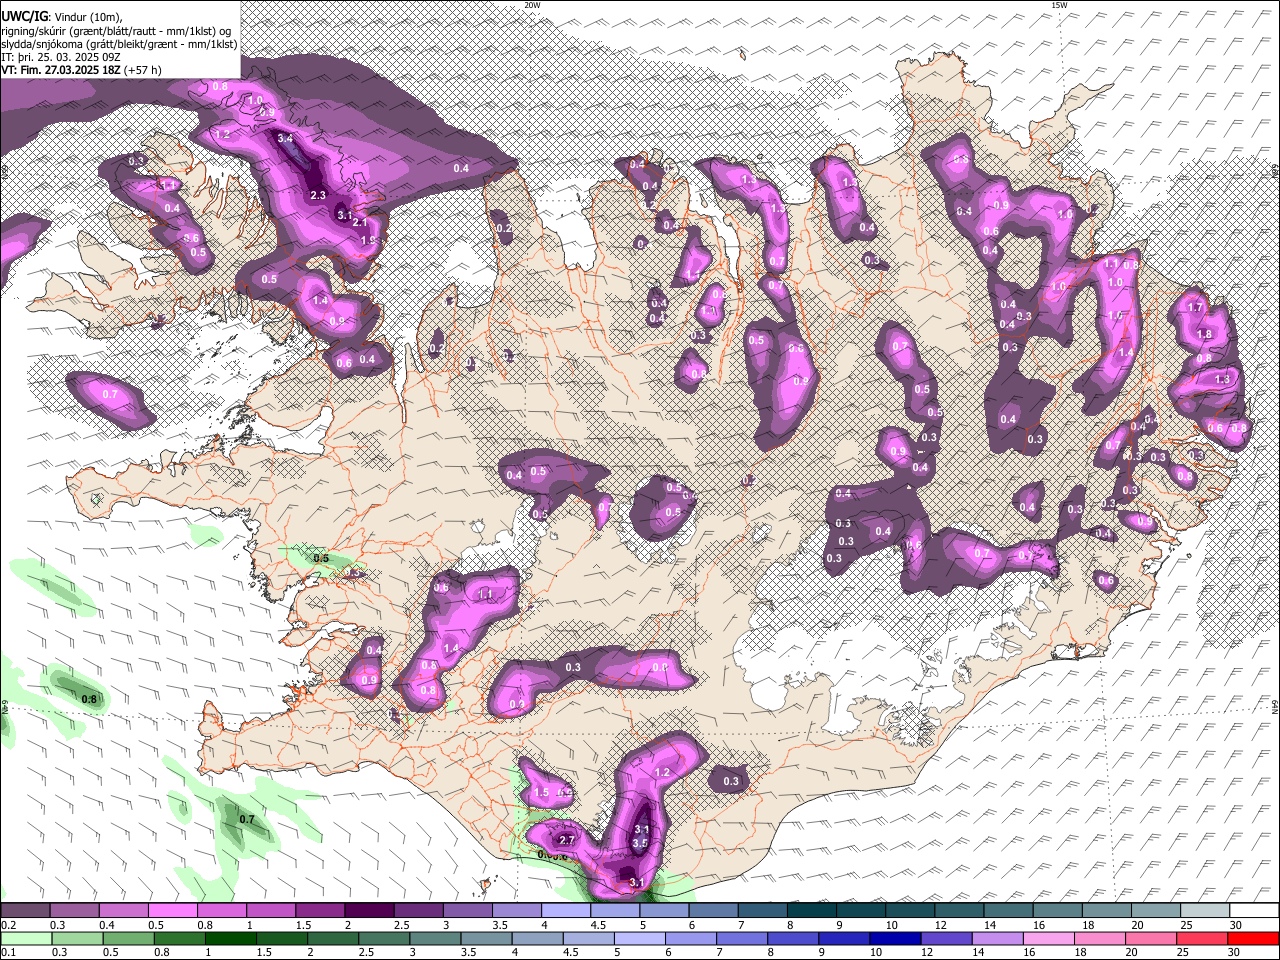This screenshot has width=1280, height=960.
Task: Click the white 30 swatch in upper legend
Action: pyautogui.click(x=1255, y=911)
